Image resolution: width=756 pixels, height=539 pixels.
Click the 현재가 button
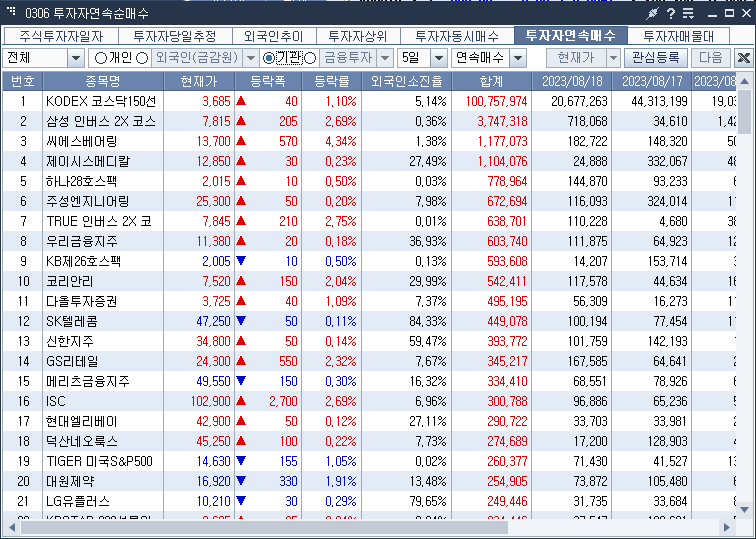click(x=576, y=58)
